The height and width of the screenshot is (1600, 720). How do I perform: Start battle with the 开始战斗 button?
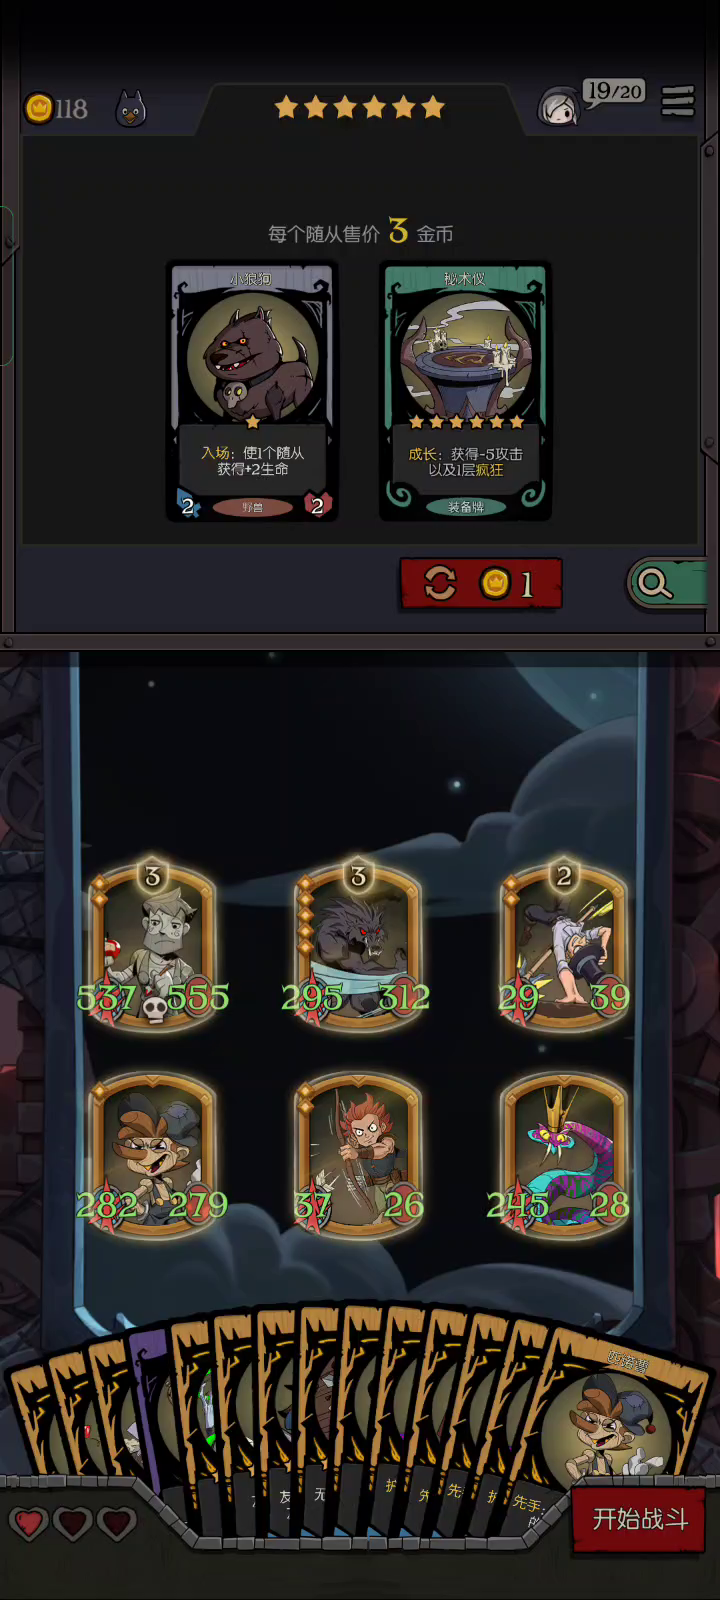[x=640, y=1519]
